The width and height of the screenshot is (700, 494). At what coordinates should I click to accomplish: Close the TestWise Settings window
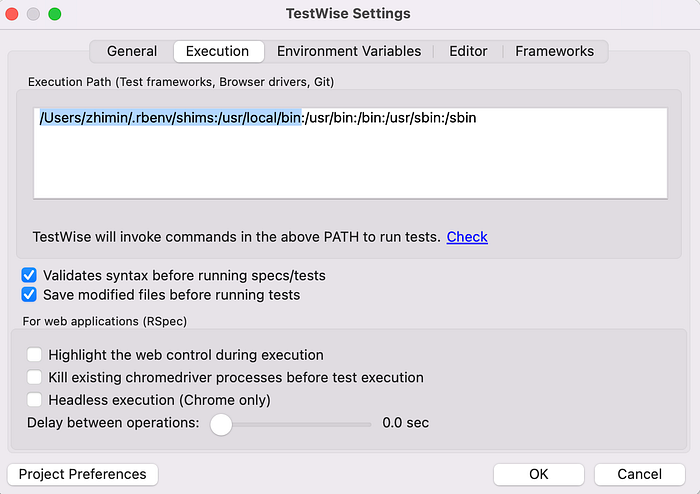(x=13, y=14)
